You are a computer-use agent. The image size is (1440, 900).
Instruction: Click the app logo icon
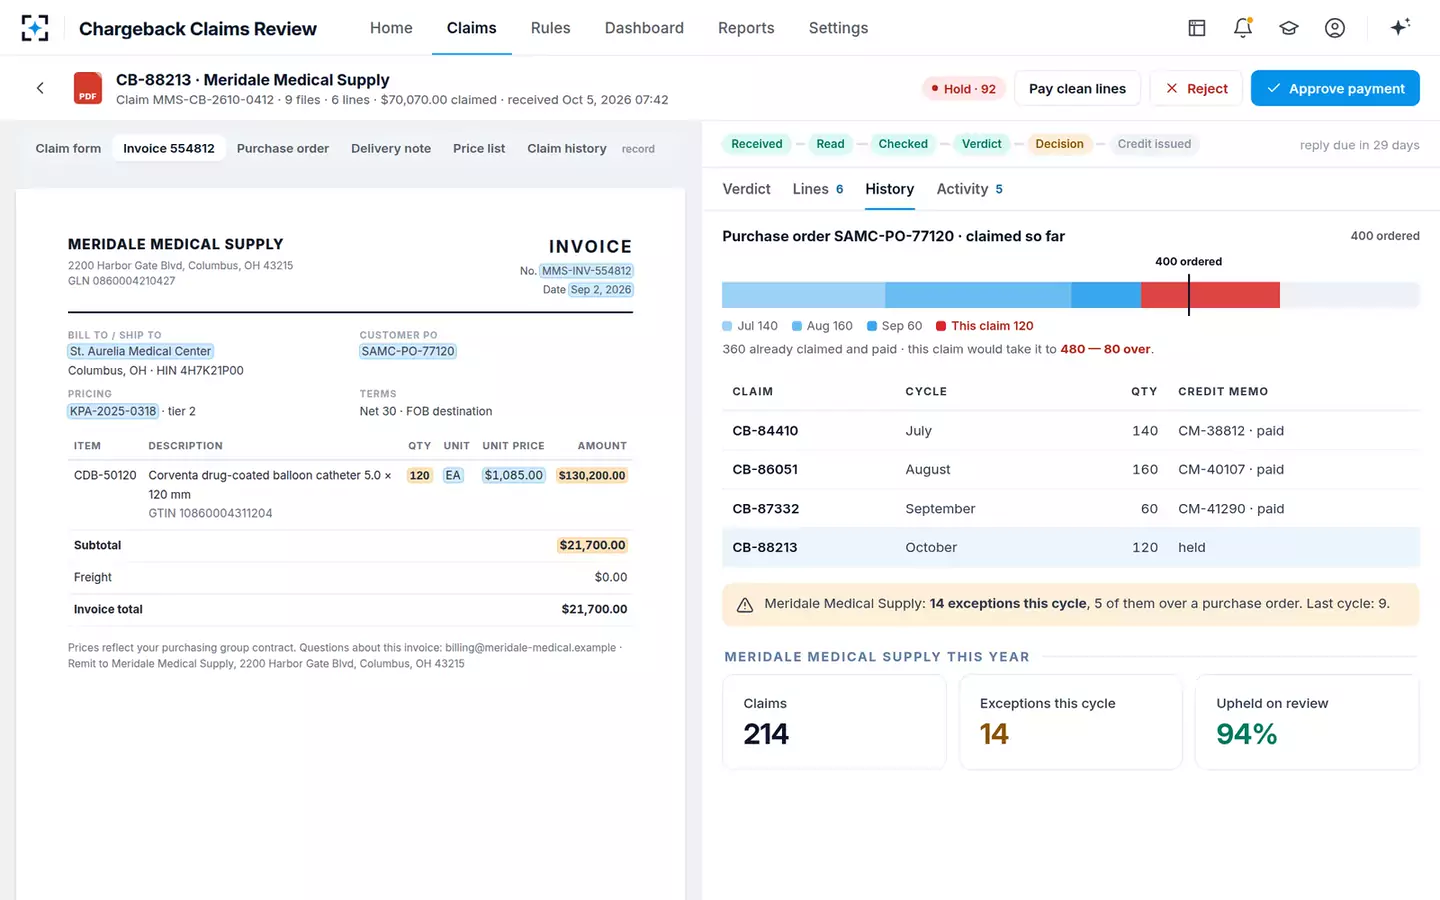pyautogui.click(x=34, y=28)
